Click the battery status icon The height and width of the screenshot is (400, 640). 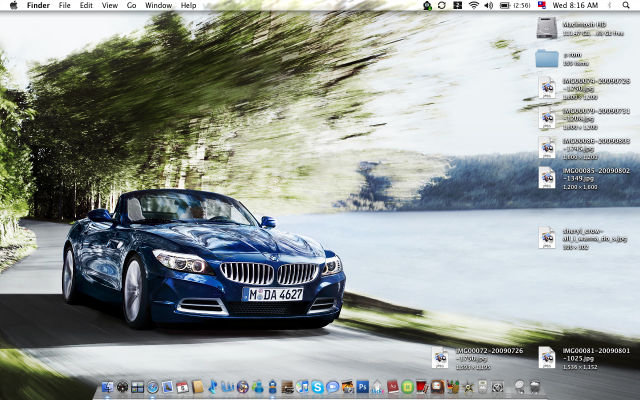pos(505,5)
